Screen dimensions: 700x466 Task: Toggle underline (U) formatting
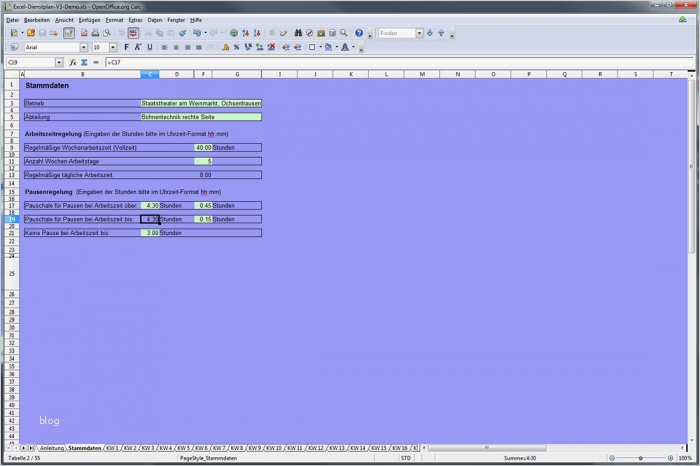pyautogui.click(x=150, y=47)
